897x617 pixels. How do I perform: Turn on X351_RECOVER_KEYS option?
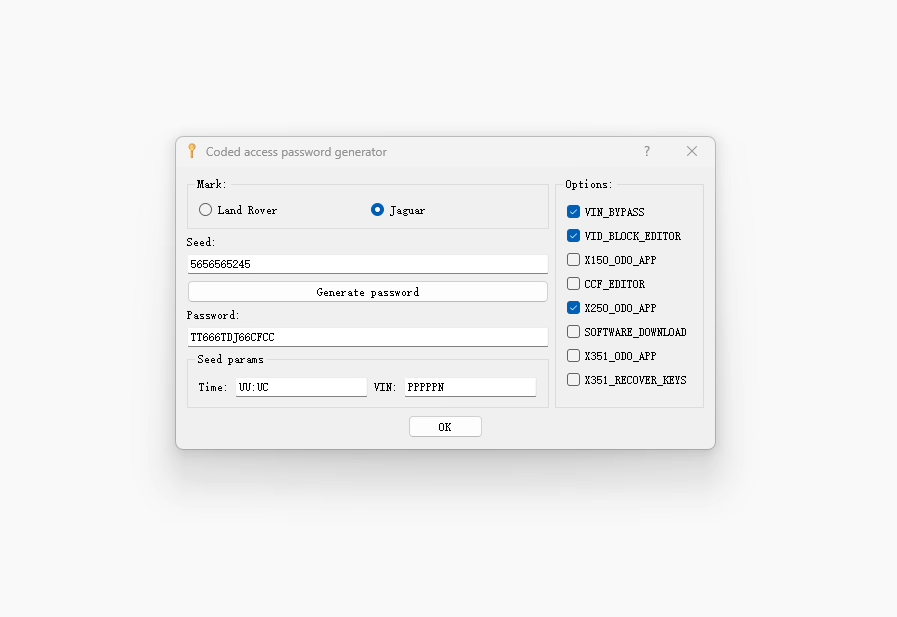574,380
